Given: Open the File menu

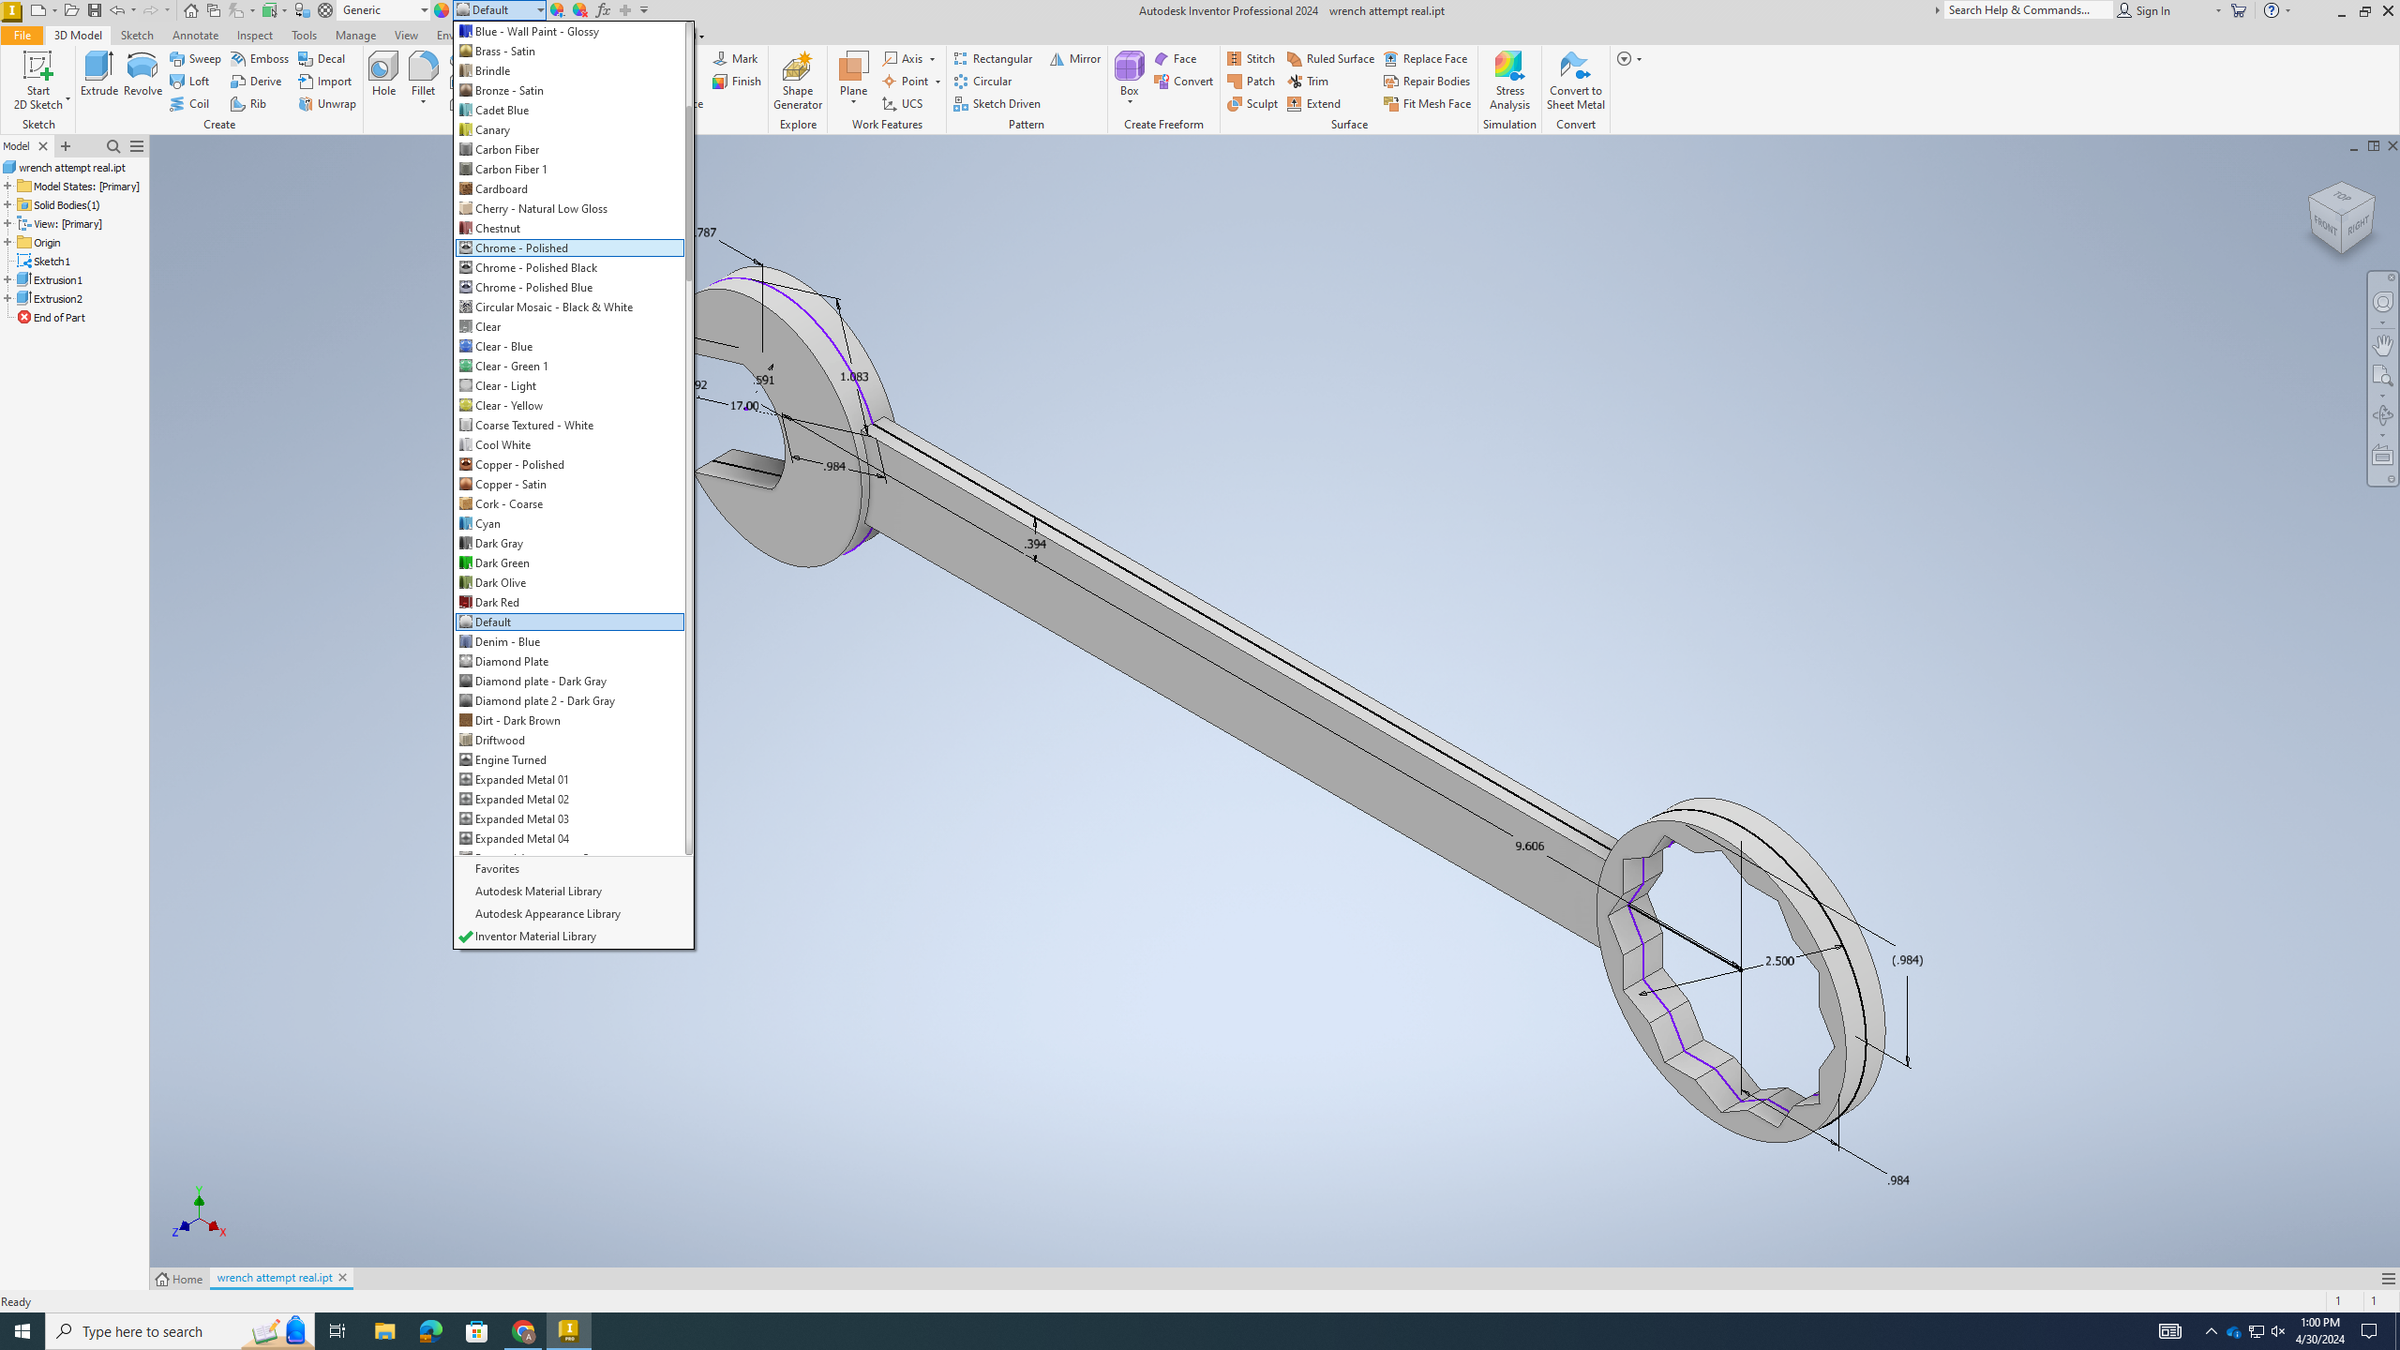Looking at the screenshot, I should [21, 34].
